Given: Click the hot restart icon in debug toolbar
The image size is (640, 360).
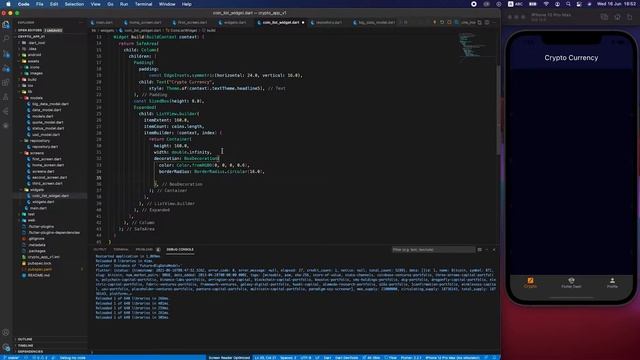Looking at the screenshot, I should click(442, 22).
